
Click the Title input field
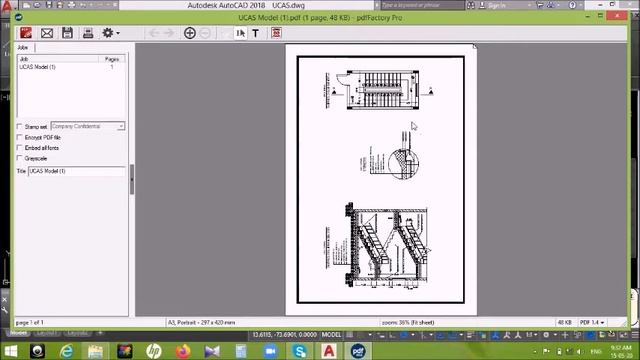[x=77, y=171]
